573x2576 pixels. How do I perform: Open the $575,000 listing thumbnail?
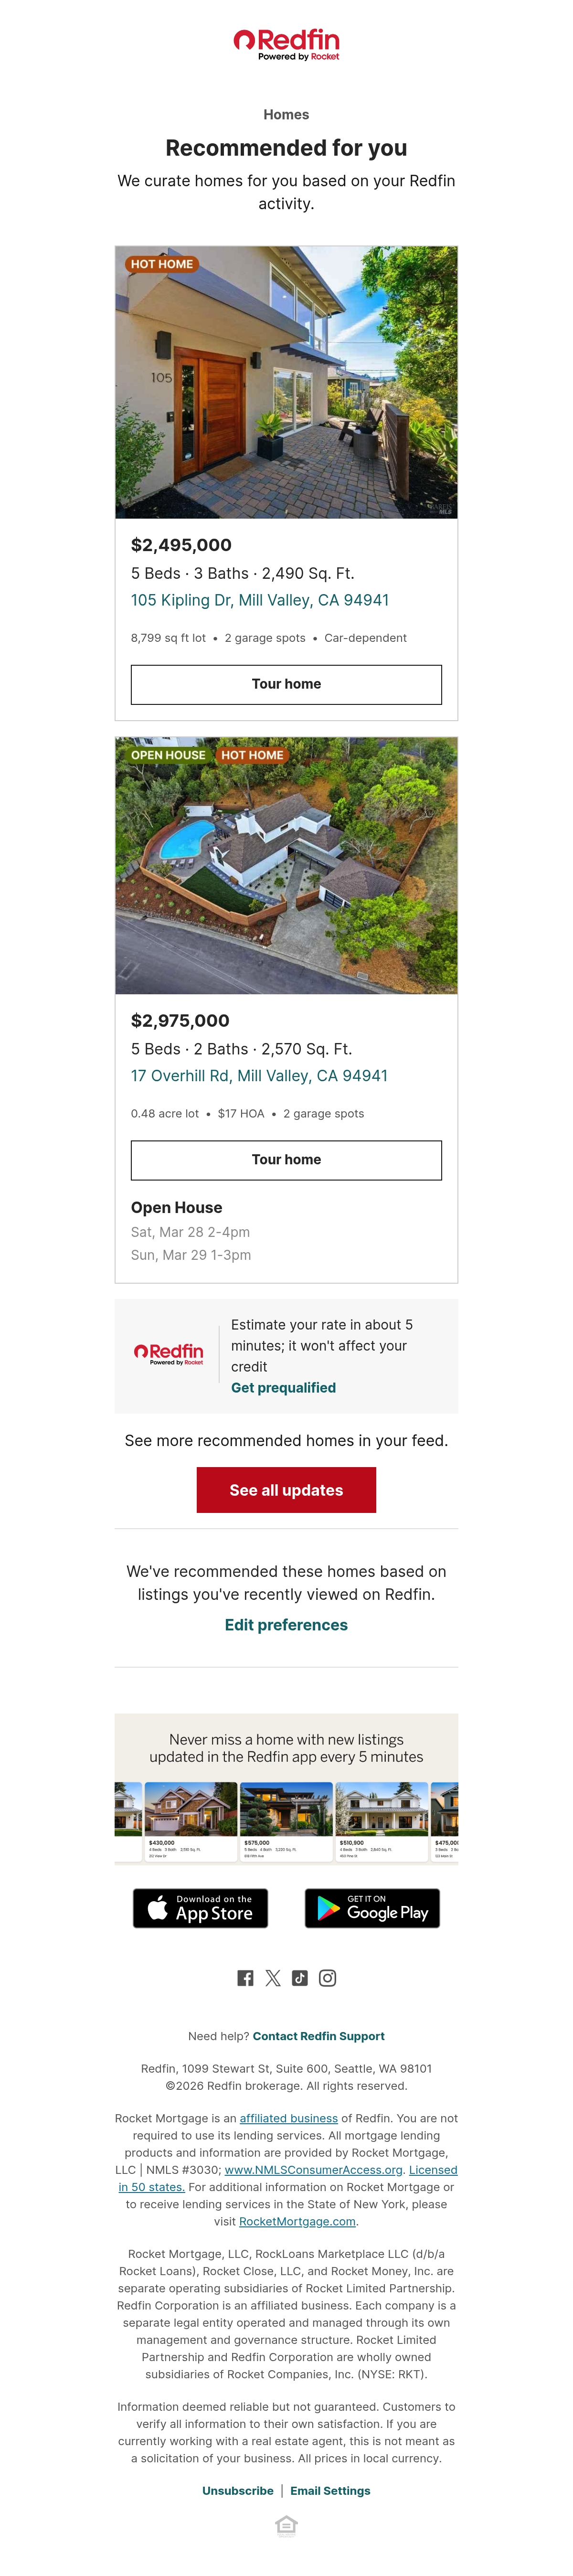[286, 1821]
